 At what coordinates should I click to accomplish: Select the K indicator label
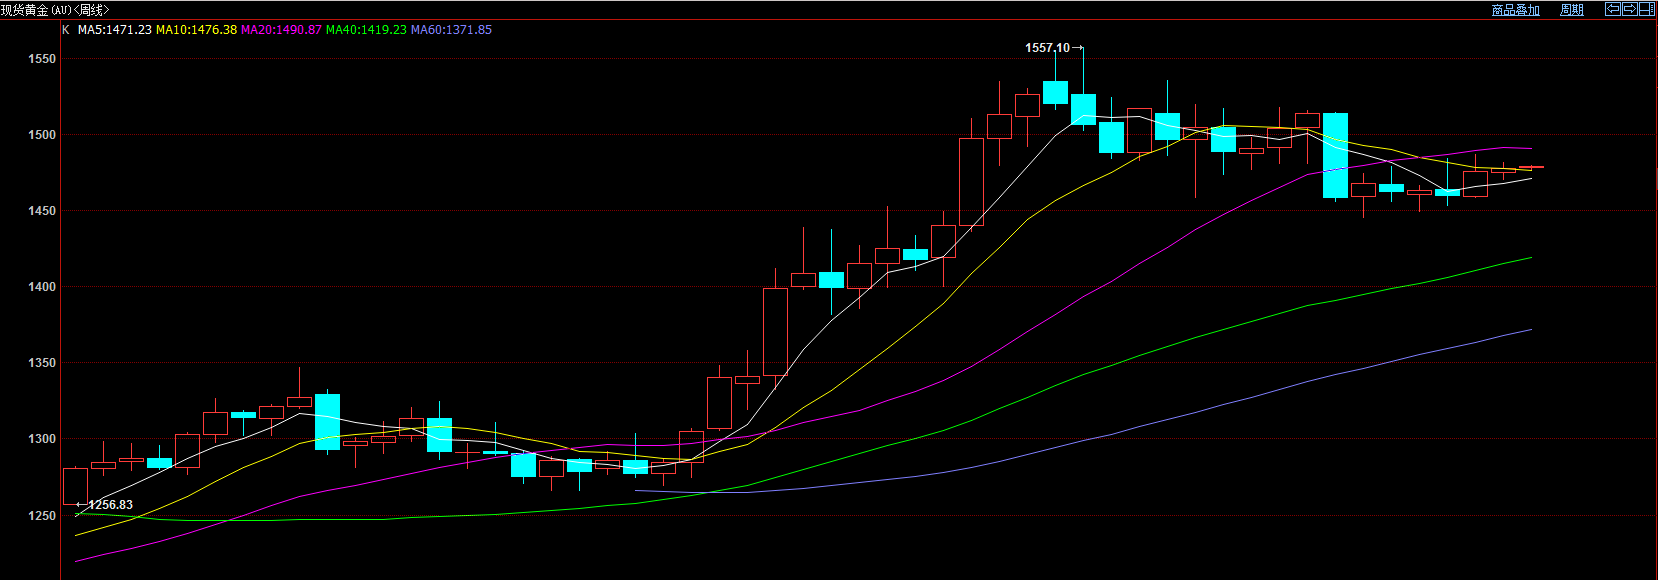click(66, 30)
